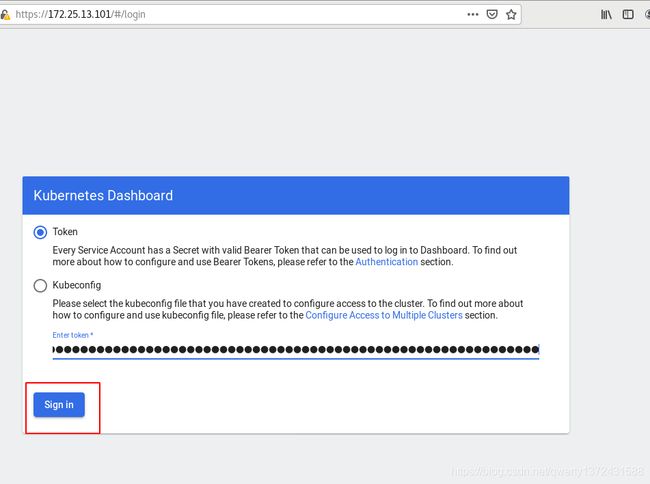Image resolution: width=650 pixels, height=484 pixels.
Task: Select the Token radio button
Action: (40, 232)
